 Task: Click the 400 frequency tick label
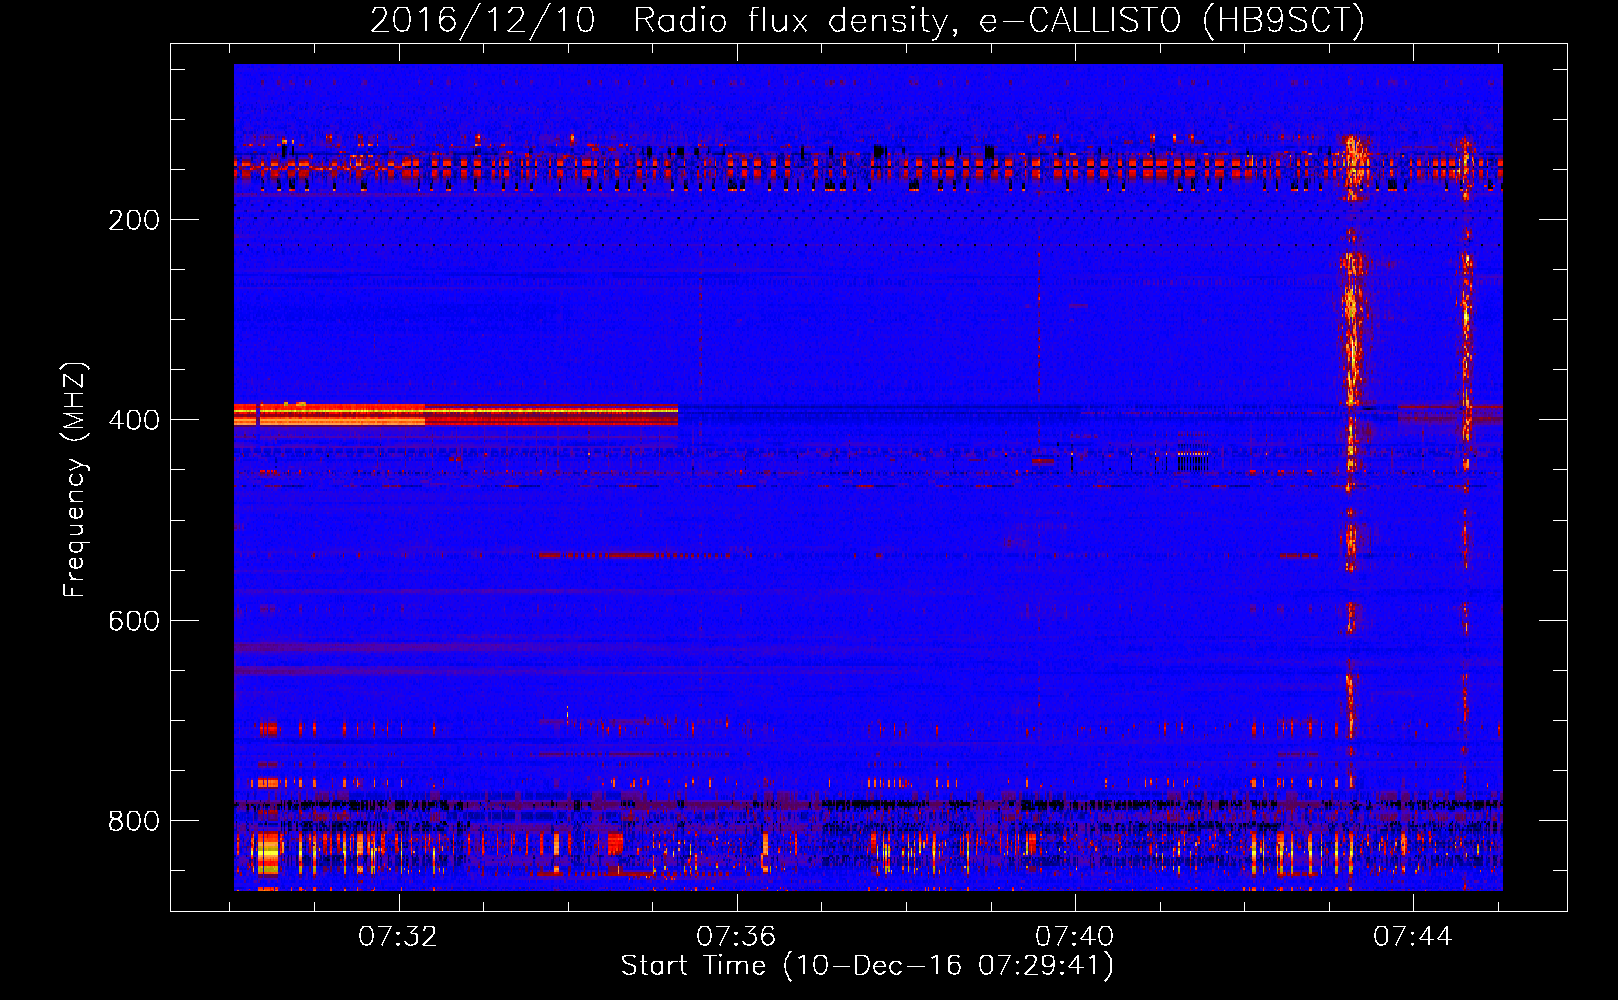134,420
